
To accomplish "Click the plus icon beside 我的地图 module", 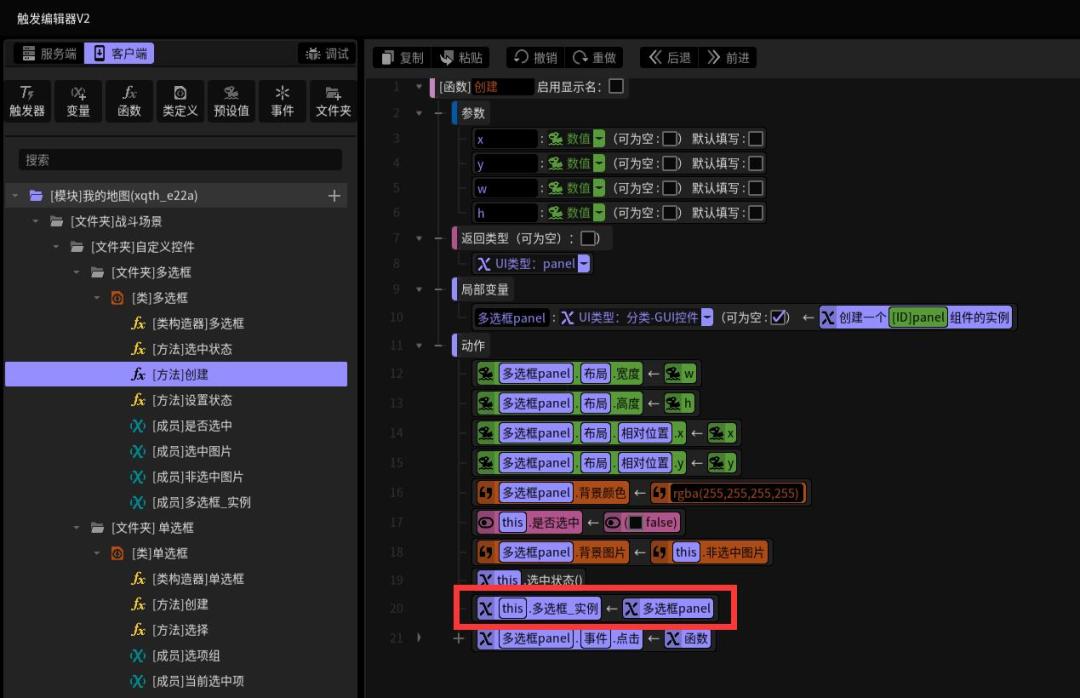I will tap(334, 196).
